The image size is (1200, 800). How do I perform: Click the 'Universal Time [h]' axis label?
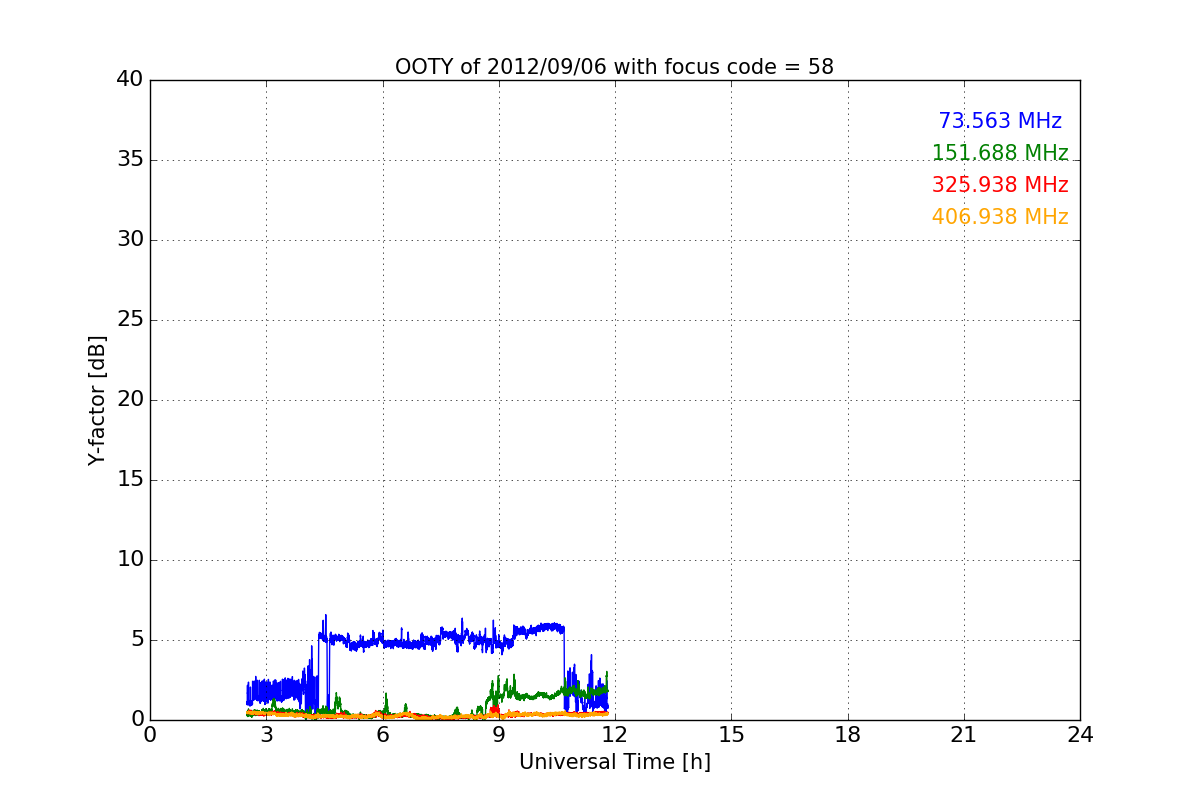pos(614,762)
